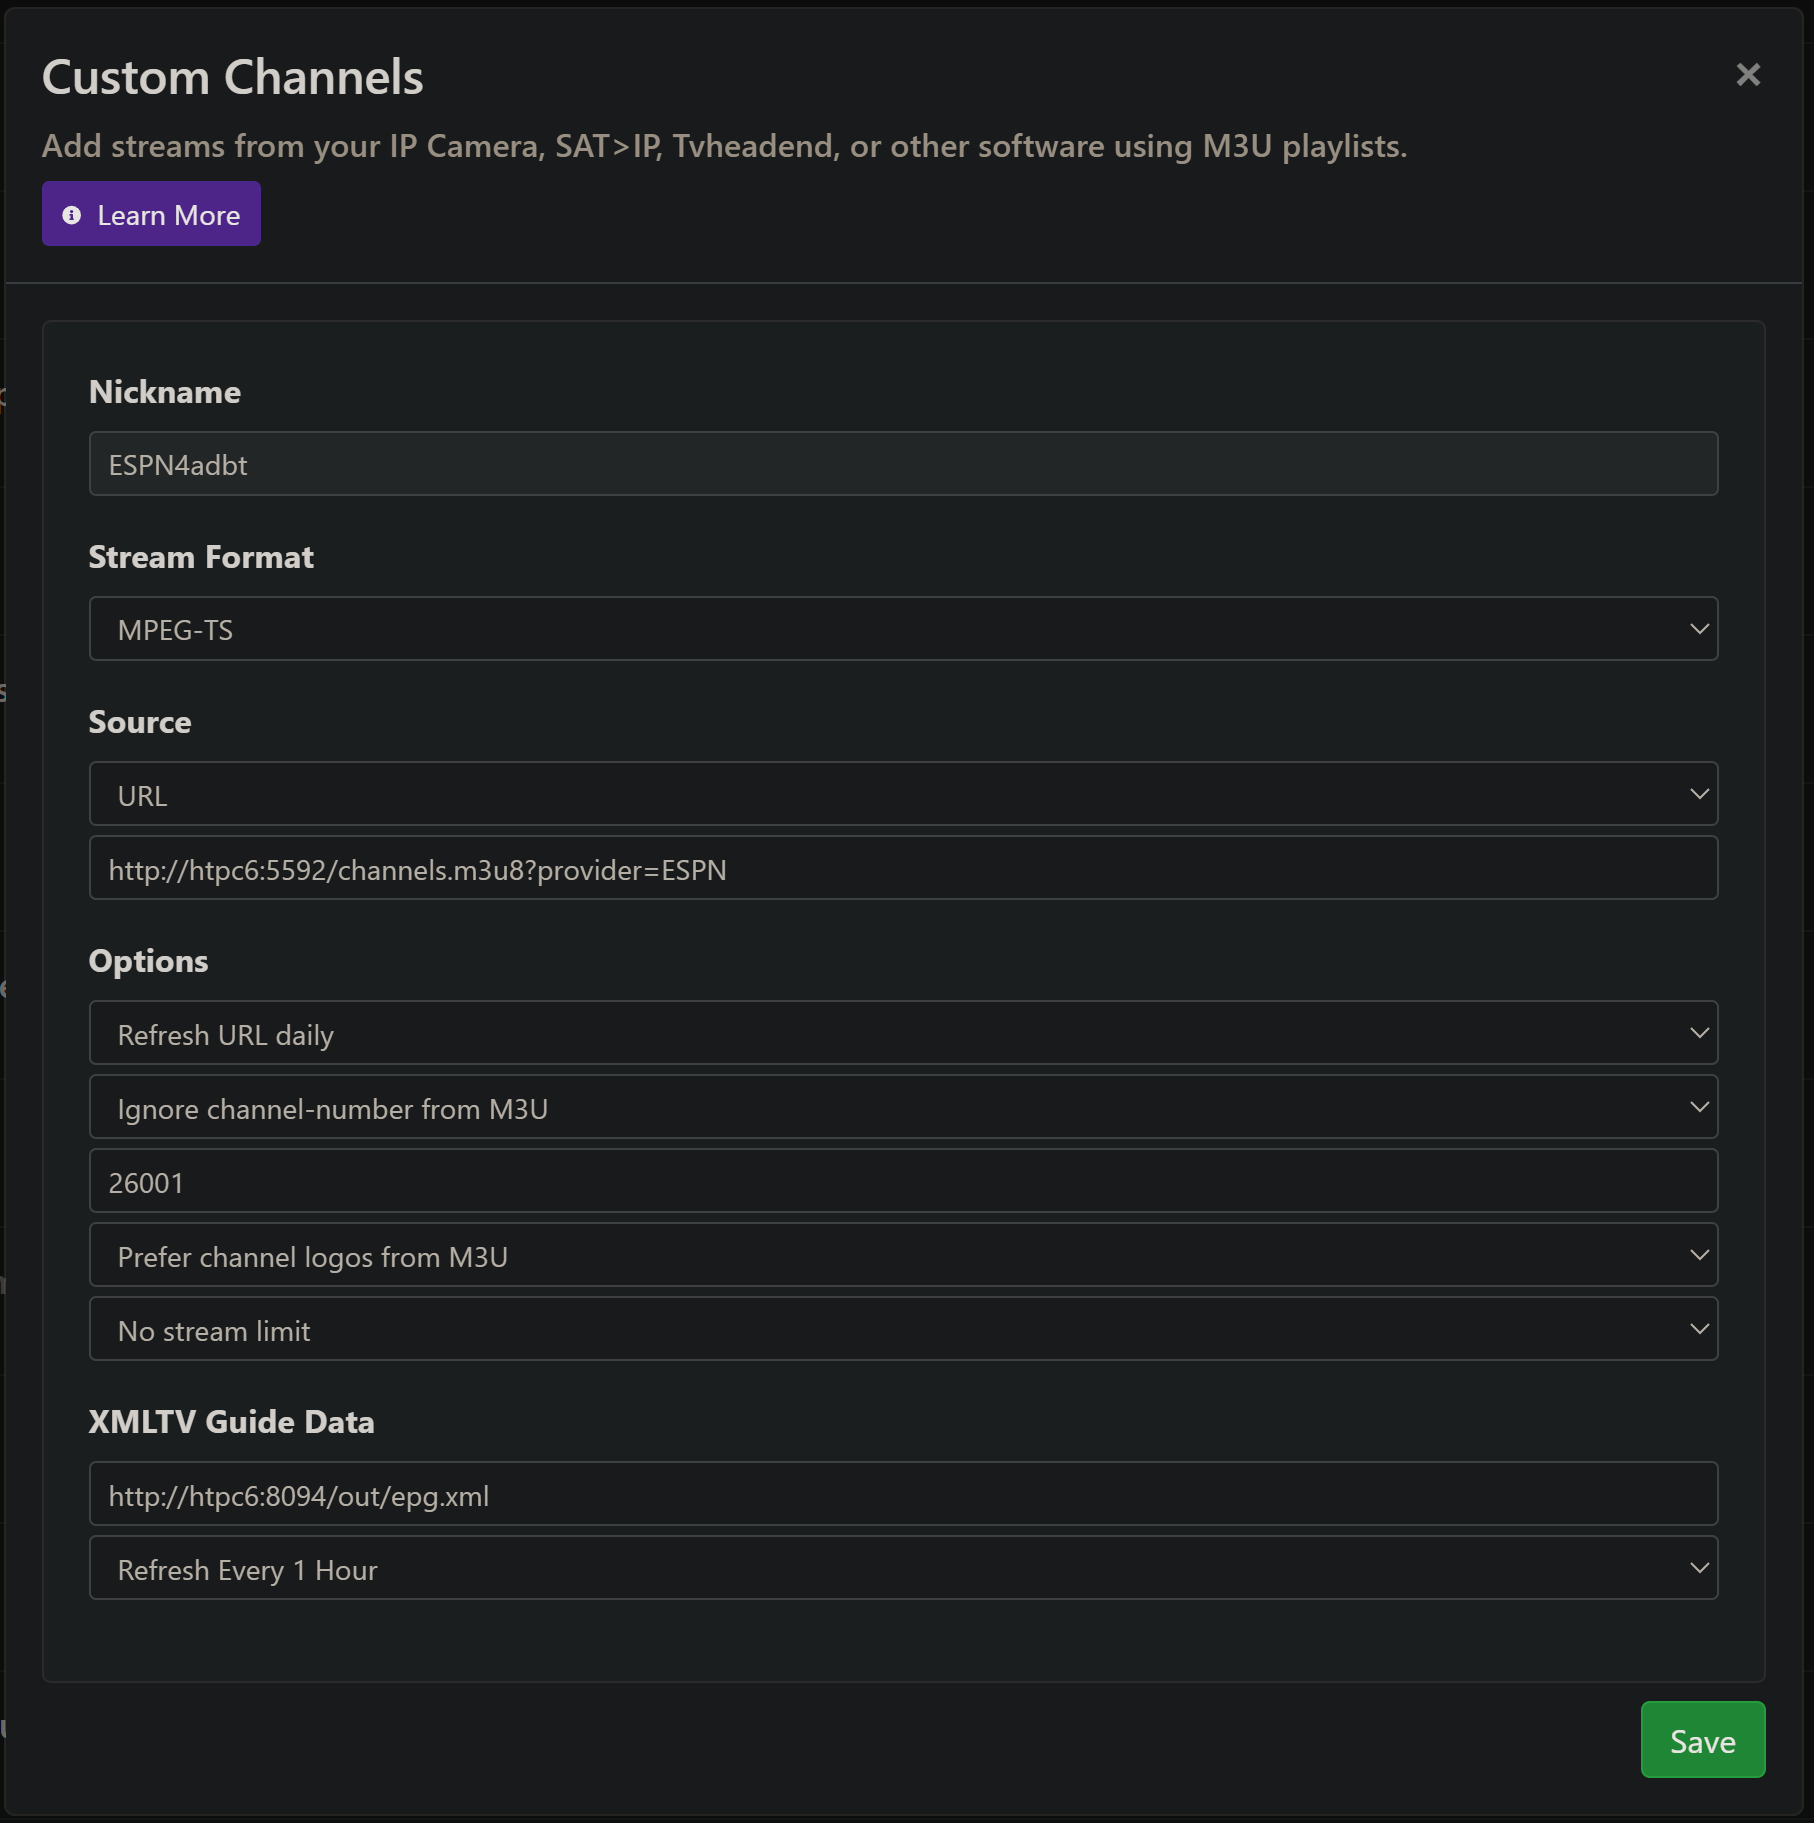Click the Nickname label text
The height and width of the screenshot is (1823, 1814).
coord(165,392)
